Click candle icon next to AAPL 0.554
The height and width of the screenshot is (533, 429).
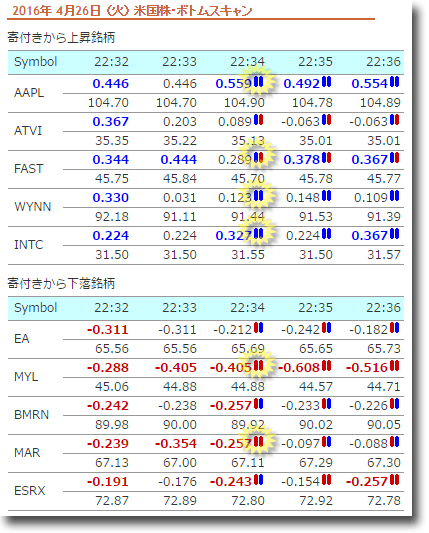(x=394, y=82)
